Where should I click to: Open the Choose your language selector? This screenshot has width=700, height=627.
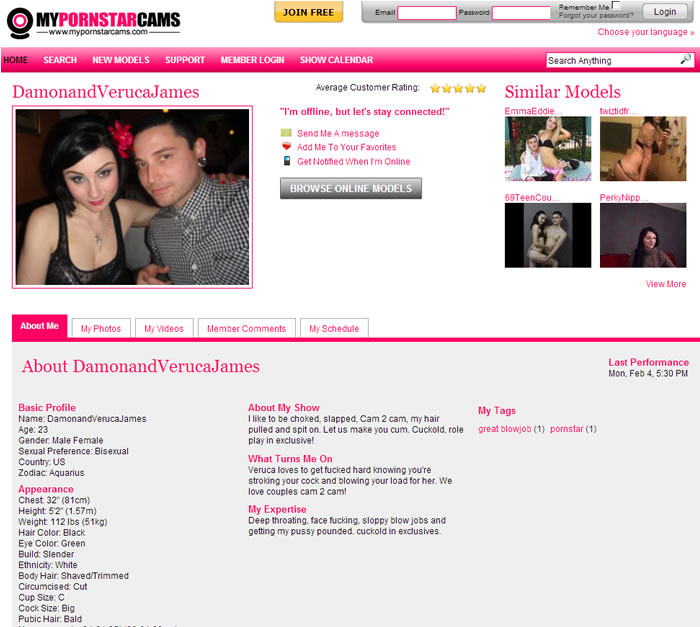645,32
